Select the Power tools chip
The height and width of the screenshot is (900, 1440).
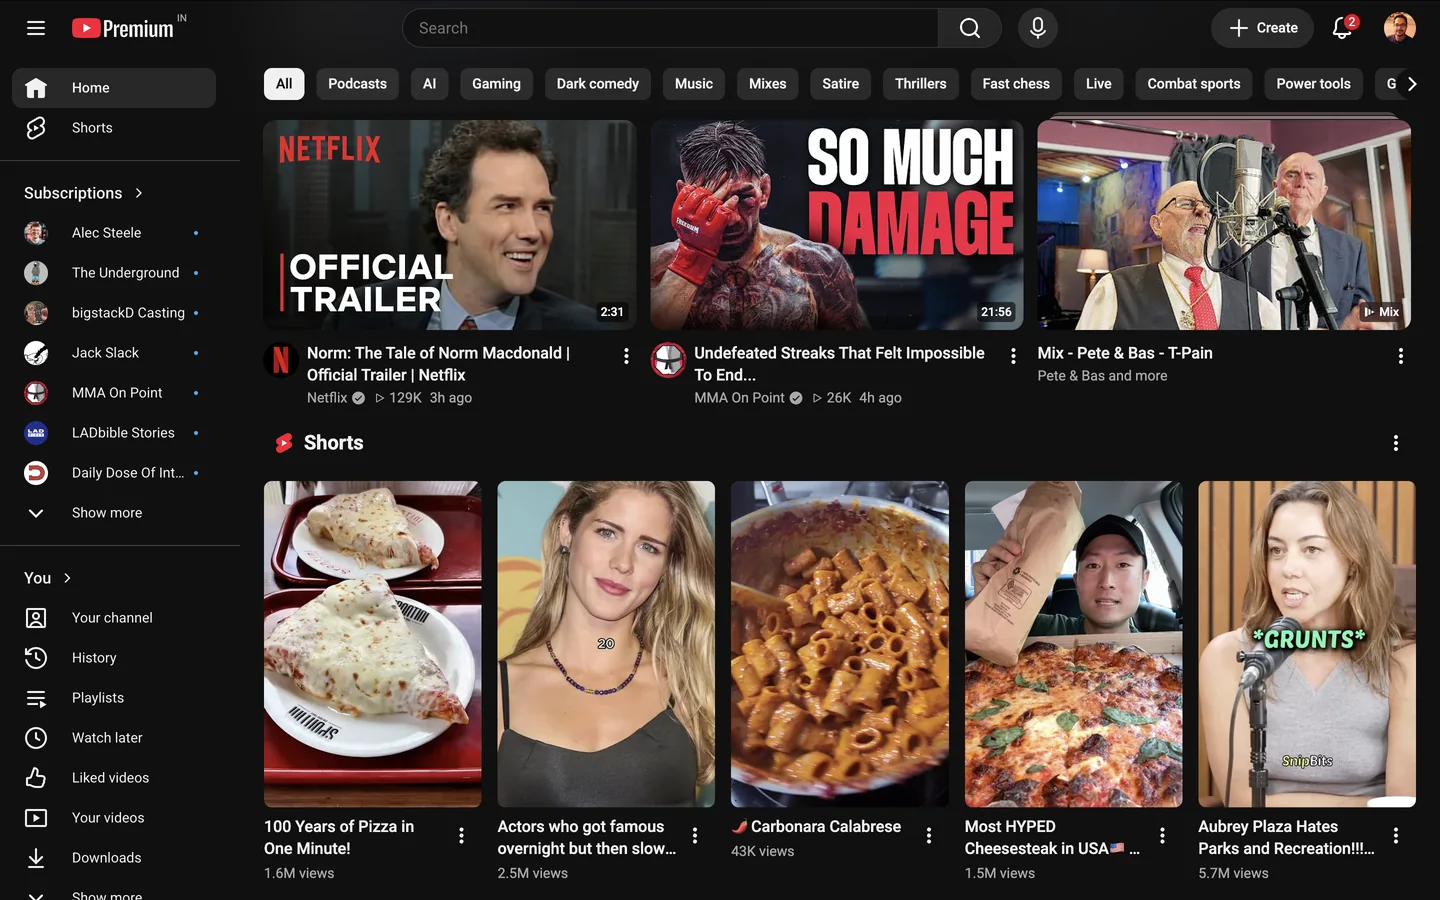click(1313, 84)
